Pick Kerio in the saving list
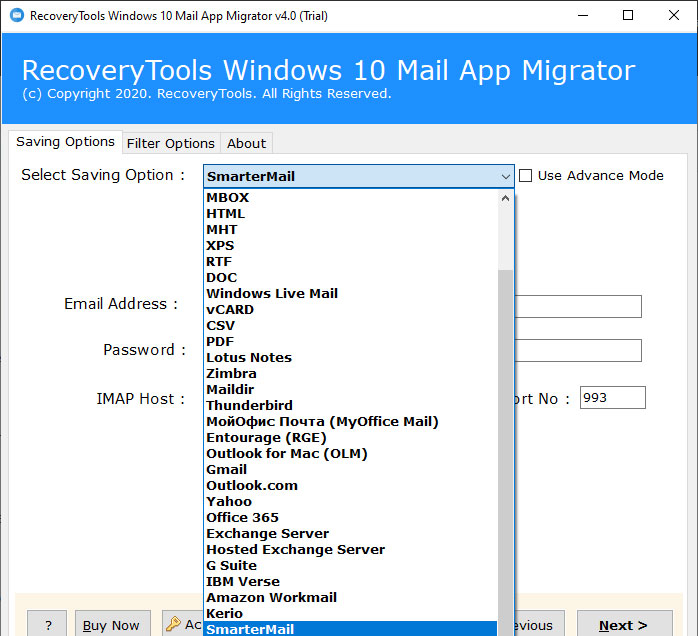This screenshot has height=636, width=698. click(x=351, y=614)
